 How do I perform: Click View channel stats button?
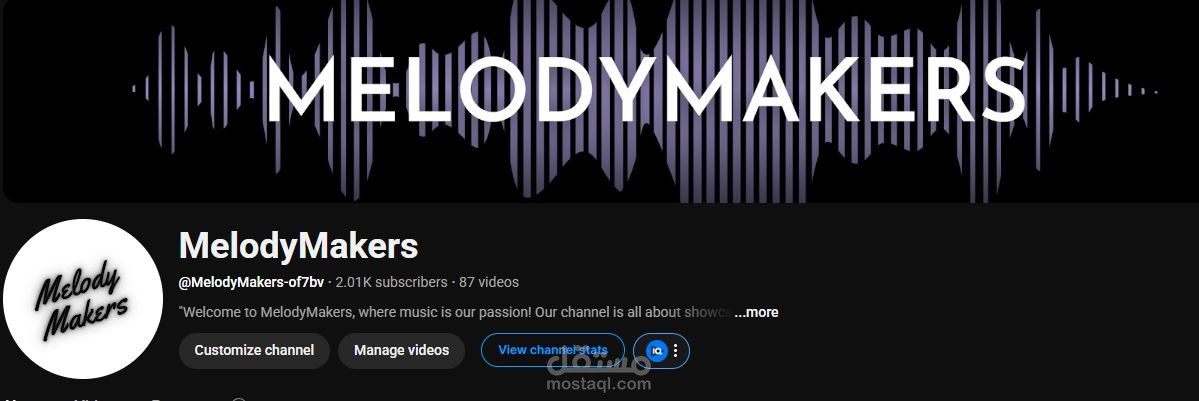(553, 350)
